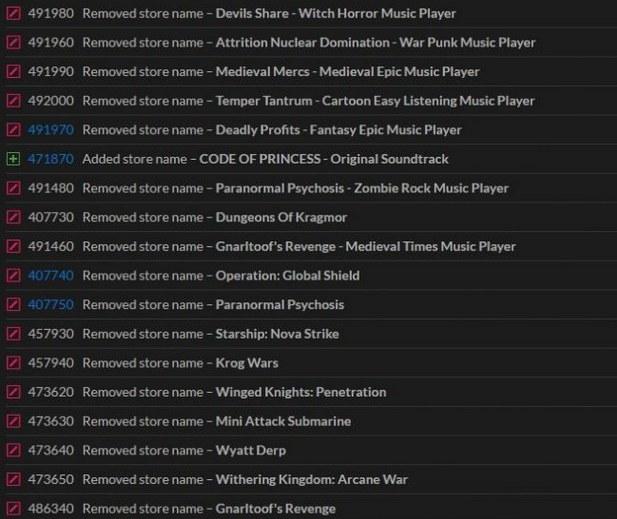
Task: Open app ID link 407740
Action: click(x=51, y=275)
